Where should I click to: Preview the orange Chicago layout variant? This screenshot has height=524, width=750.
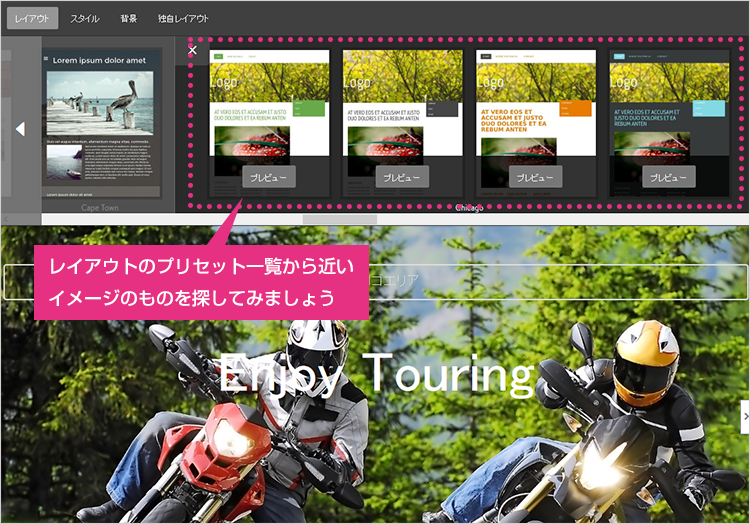[x=535, y=177]
